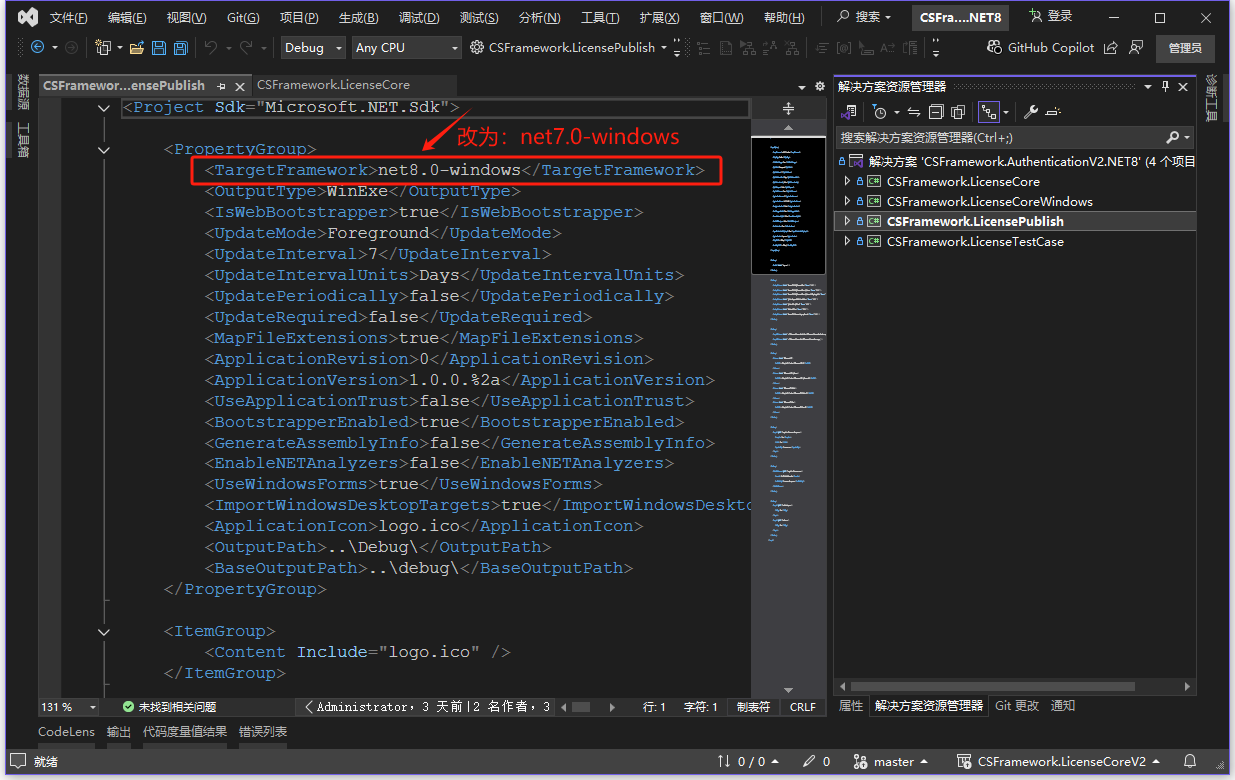Click the Open File folder icon
This screenshot has height=780, width=1235.
pos(135,47)
